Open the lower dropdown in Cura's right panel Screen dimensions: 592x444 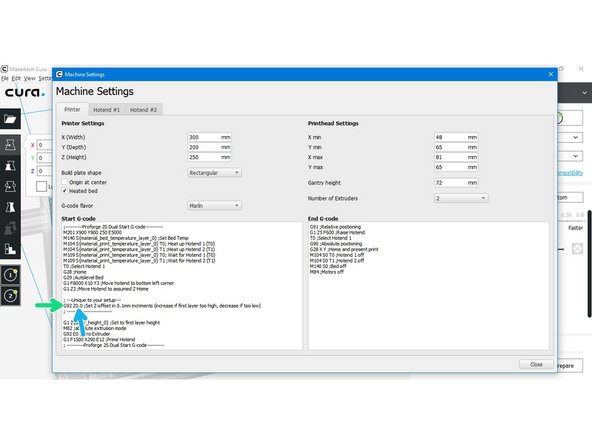570,156
